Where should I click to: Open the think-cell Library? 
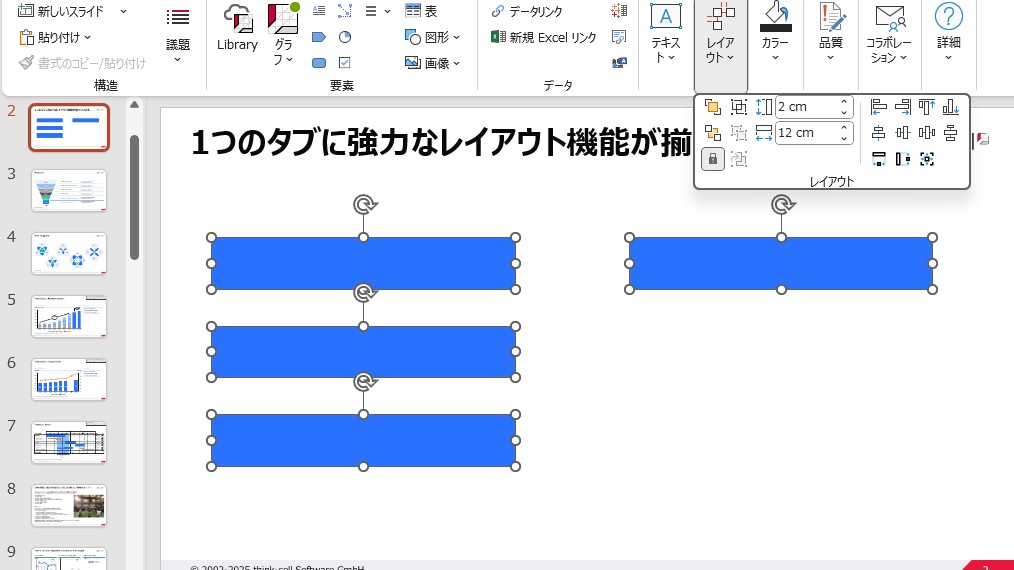tap(237, 30)
